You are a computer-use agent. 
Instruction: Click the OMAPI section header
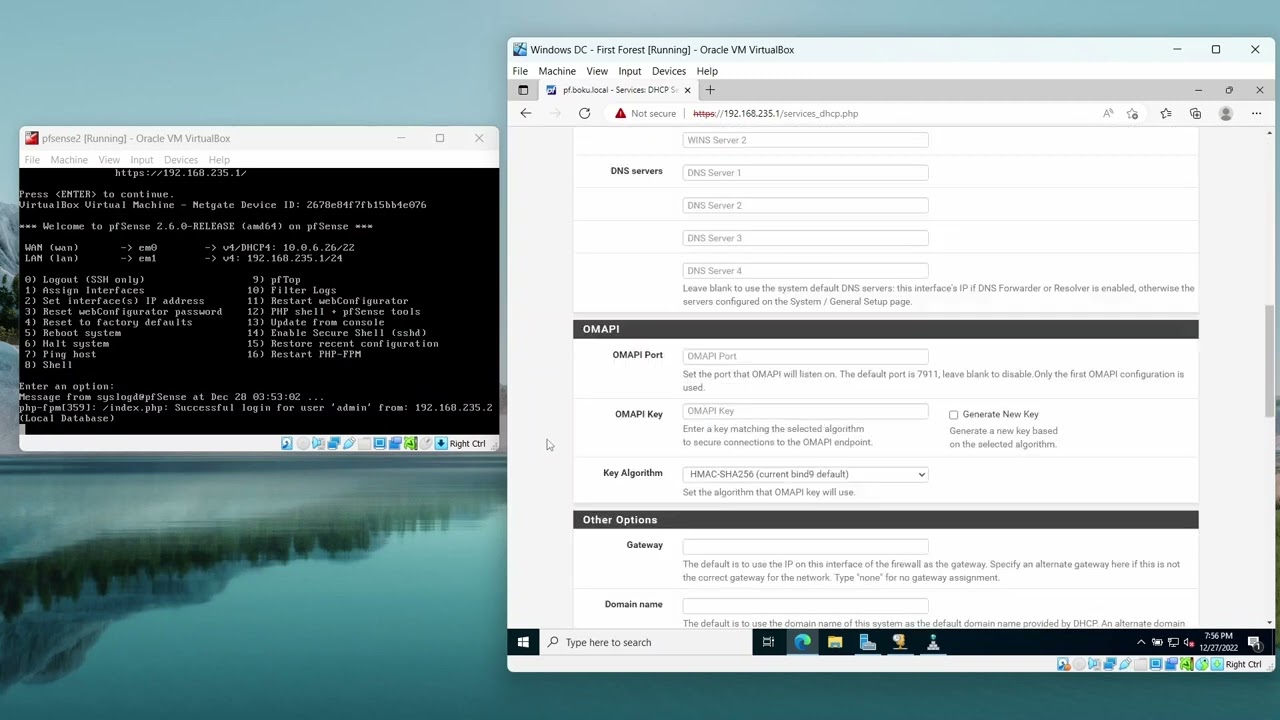(x=885, y=329)
